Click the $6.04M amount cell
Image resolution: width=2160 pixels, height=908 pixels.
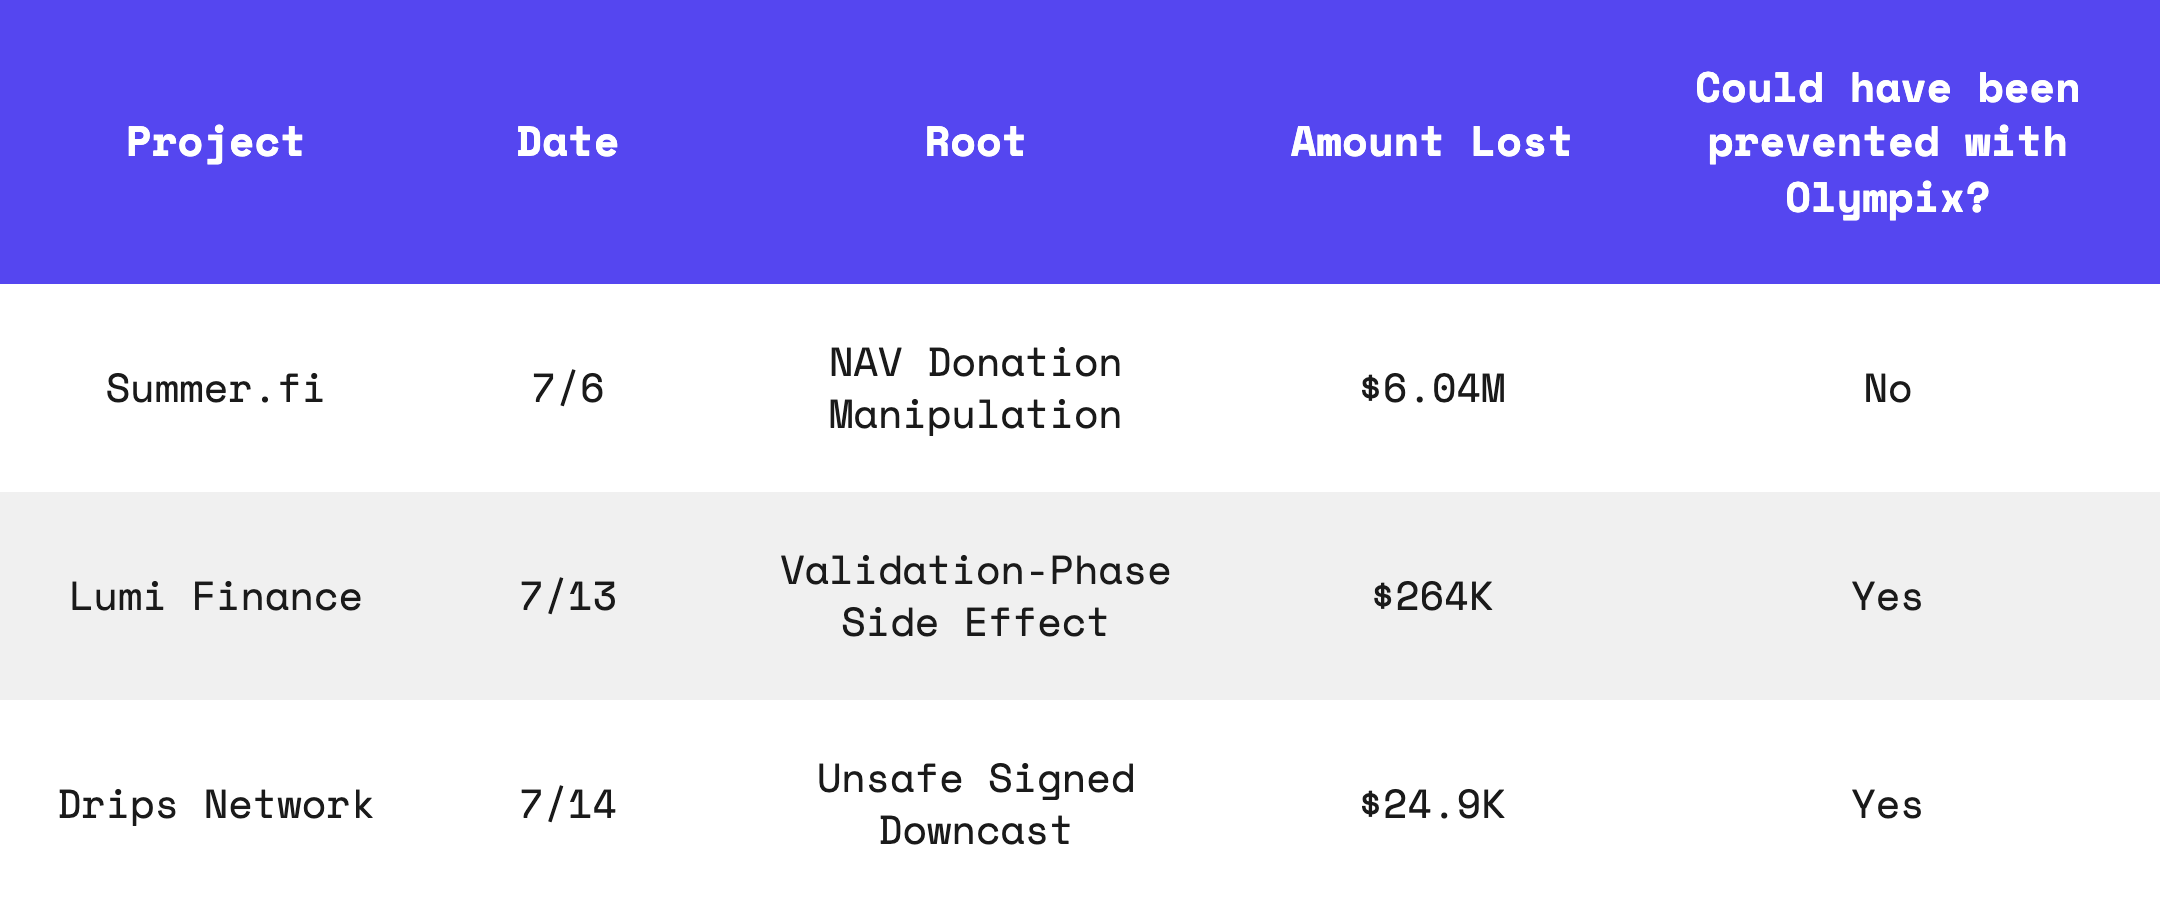(1431, 389)
